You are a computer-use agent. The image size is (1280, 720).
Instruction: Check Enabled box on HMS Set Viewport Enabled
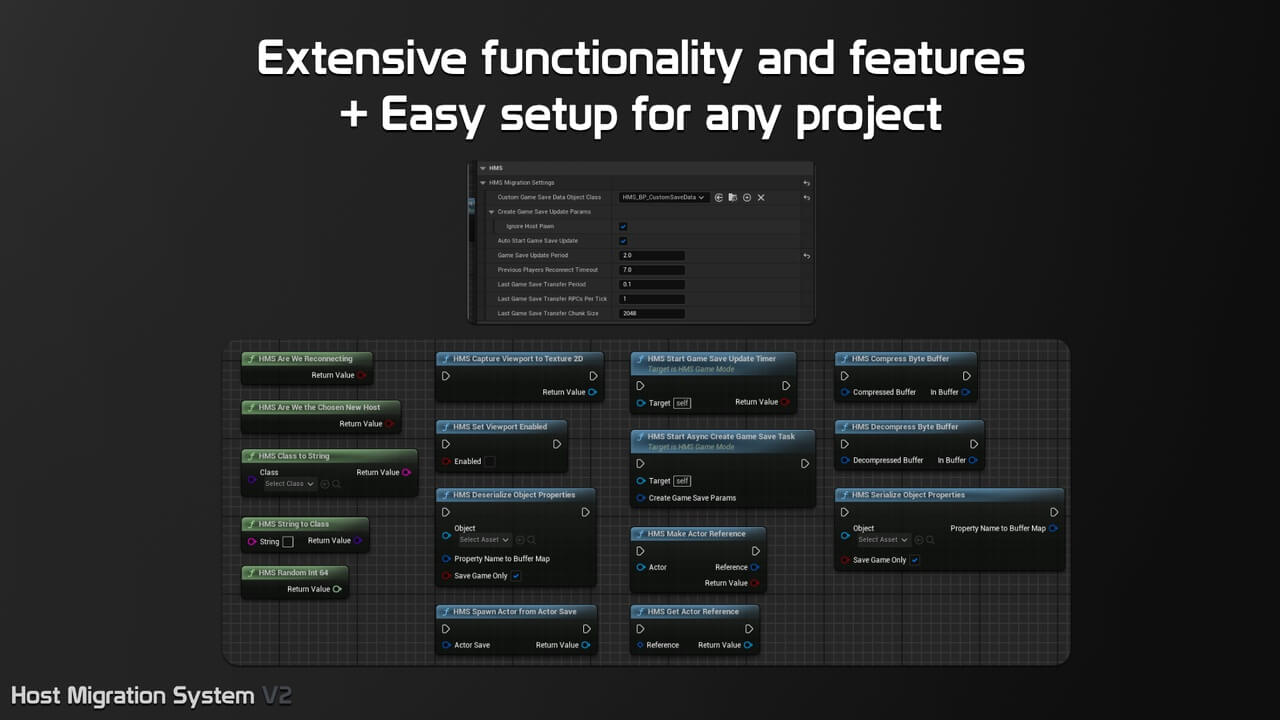click(489, 462)
